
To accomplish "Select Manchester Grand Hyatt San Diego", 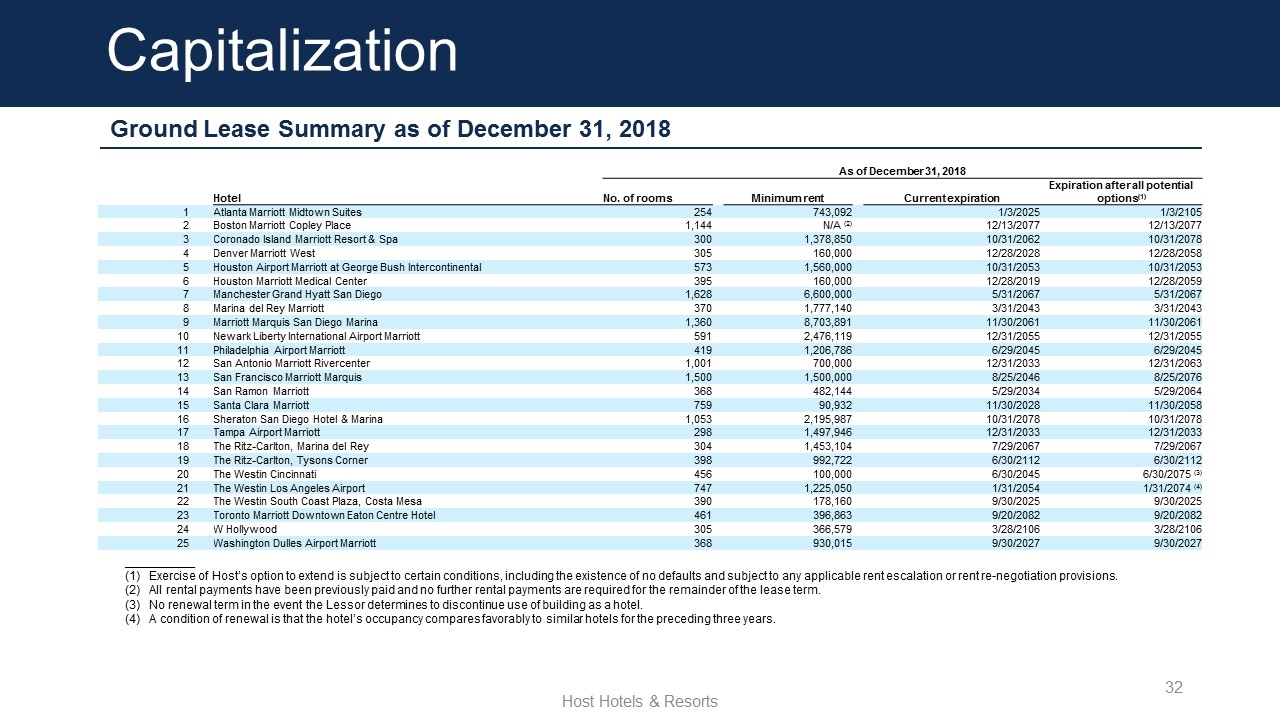I will (297, 294).
